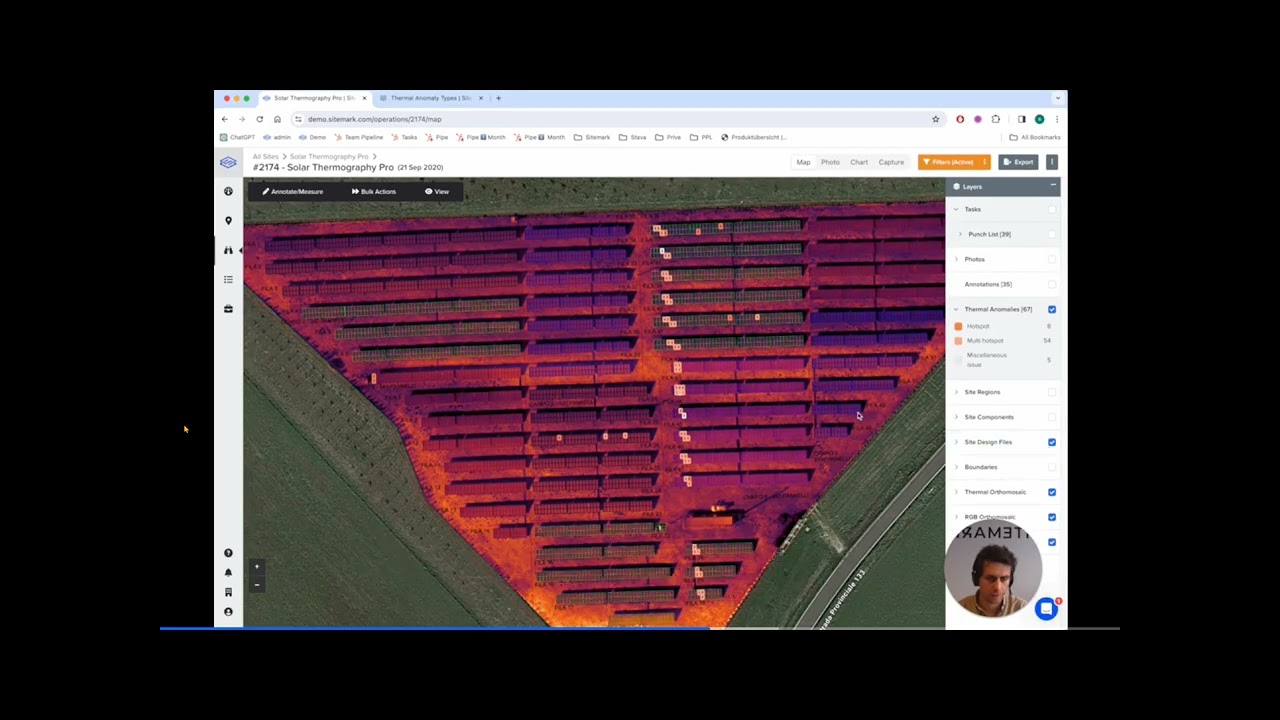The image size is (1280, 720).
Task: Click the Export button
Action: click(x=1020, y=162)
